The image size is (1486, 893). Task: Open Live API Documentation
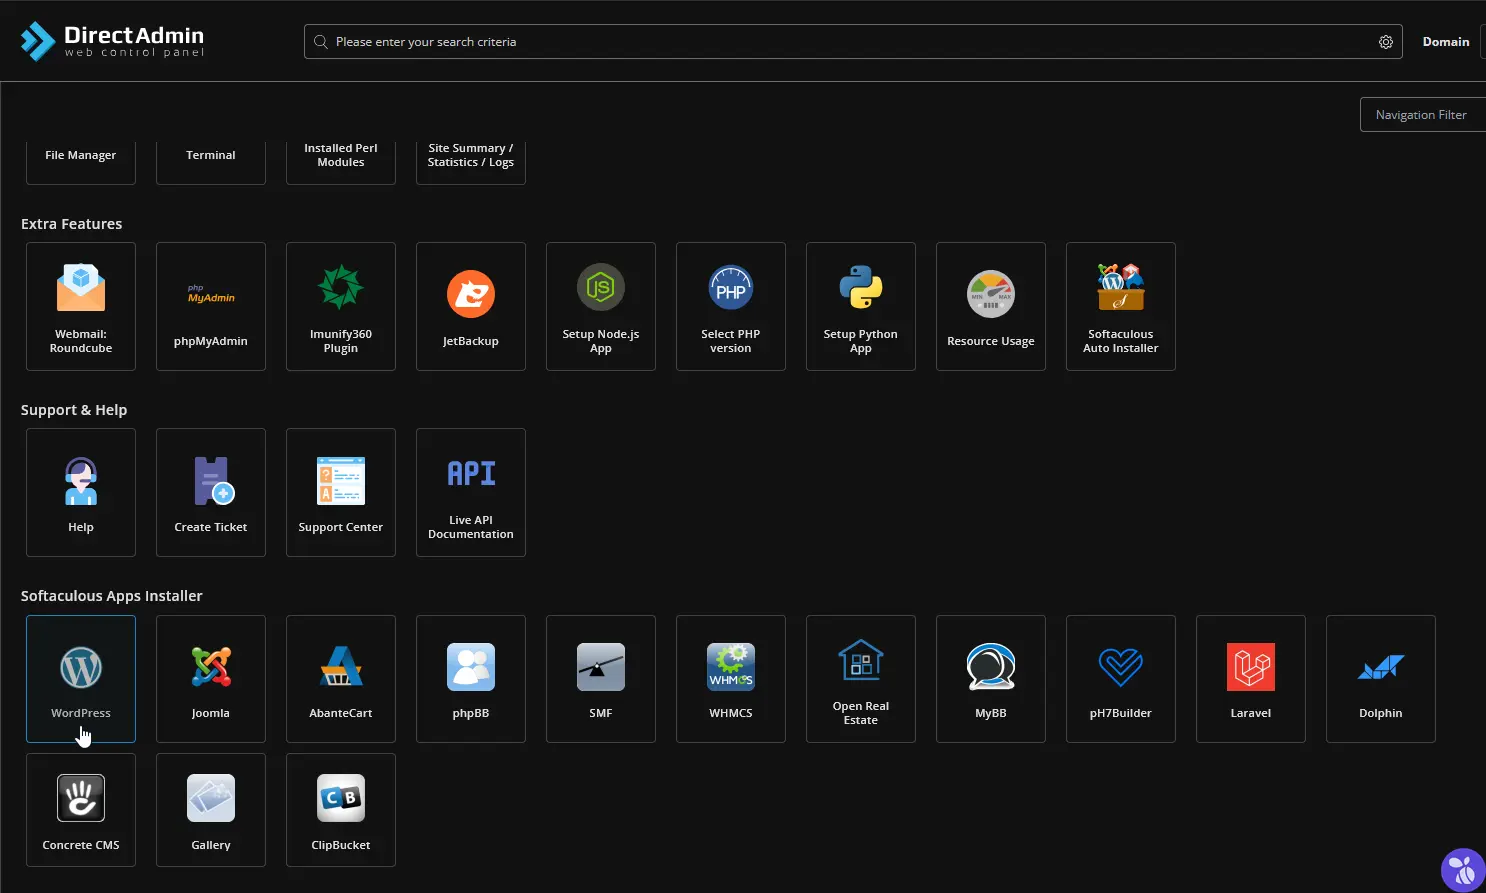[x=471, y=492]
